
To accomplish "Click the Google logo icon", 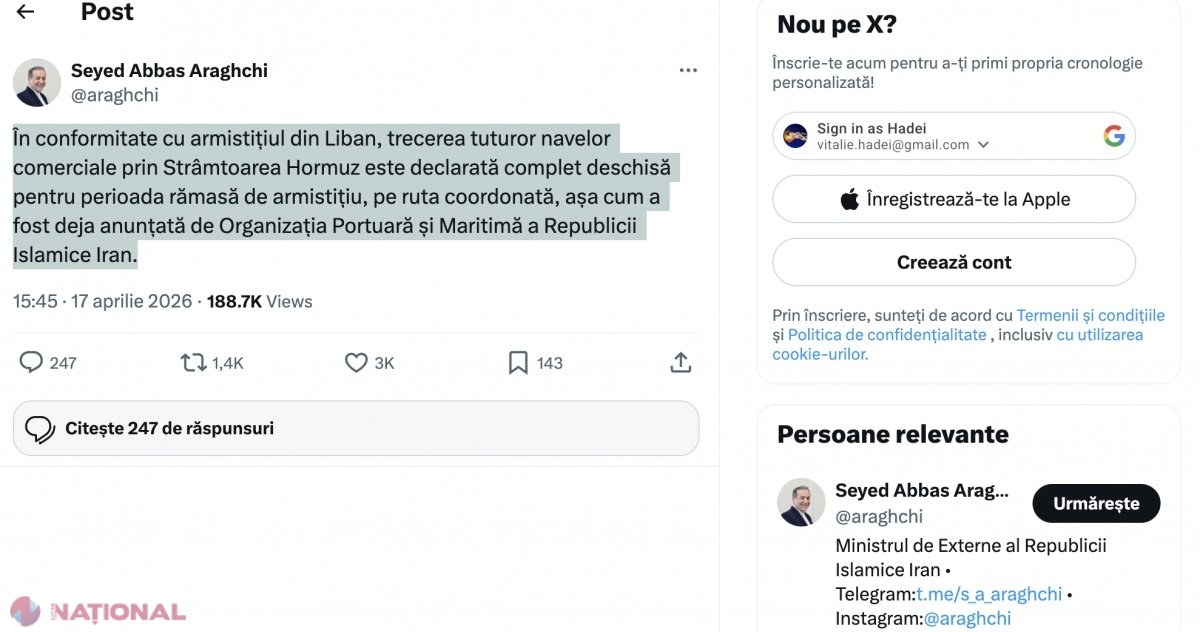I will click(1114, 136).
